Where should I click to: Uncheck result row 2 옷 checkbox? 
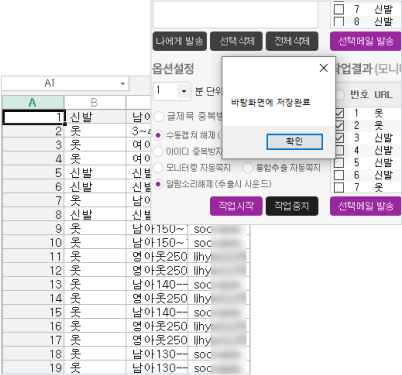click(339, 125)
